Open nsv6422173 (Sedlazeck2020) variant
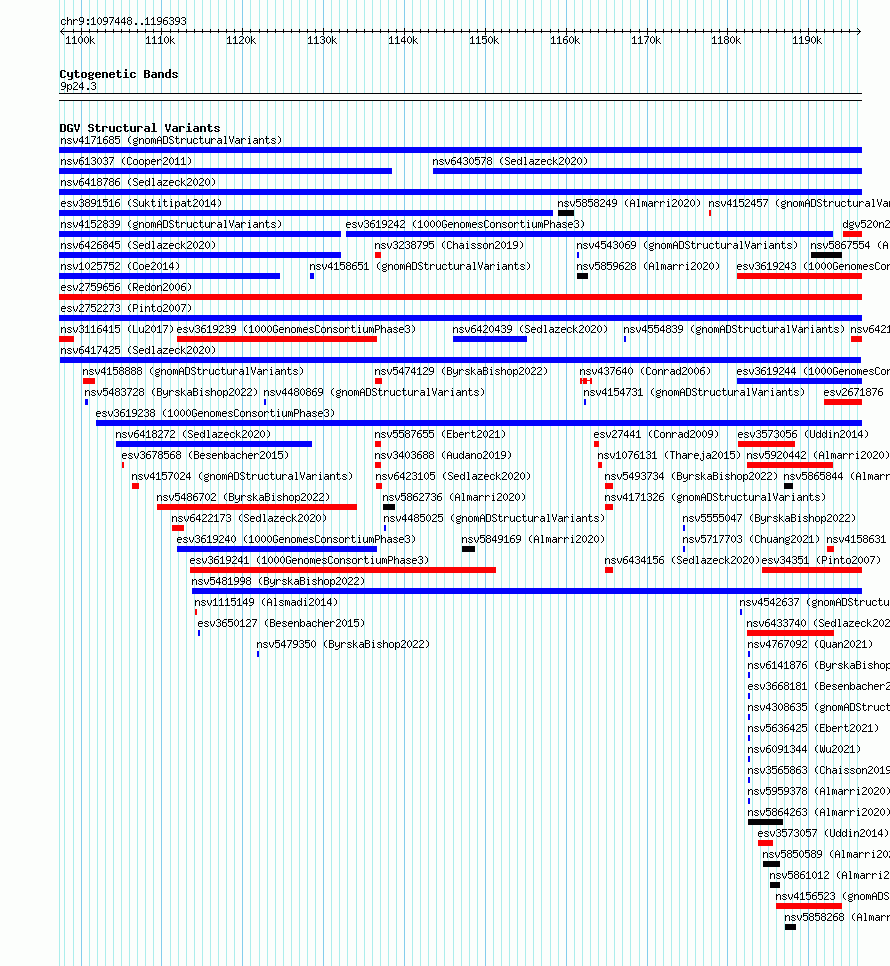The width and height of the screenshot is (890, 966). point(249,518)
